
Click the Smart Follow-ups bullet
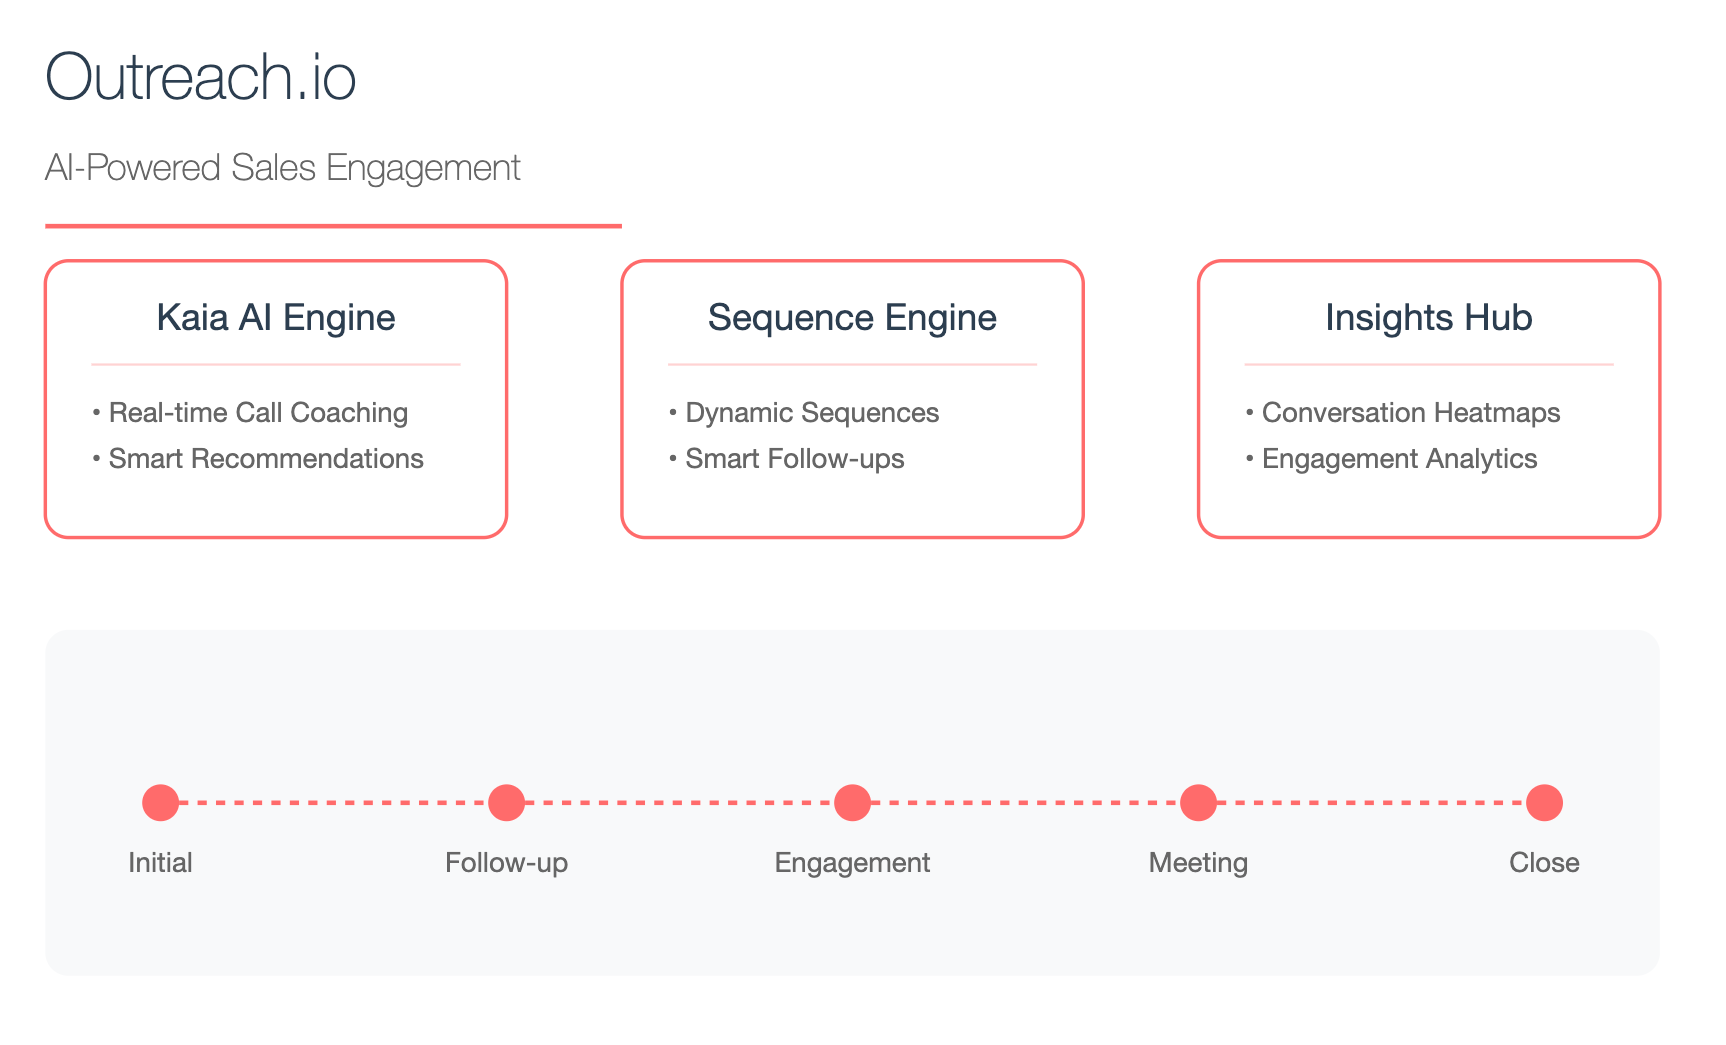pos(787,458)
